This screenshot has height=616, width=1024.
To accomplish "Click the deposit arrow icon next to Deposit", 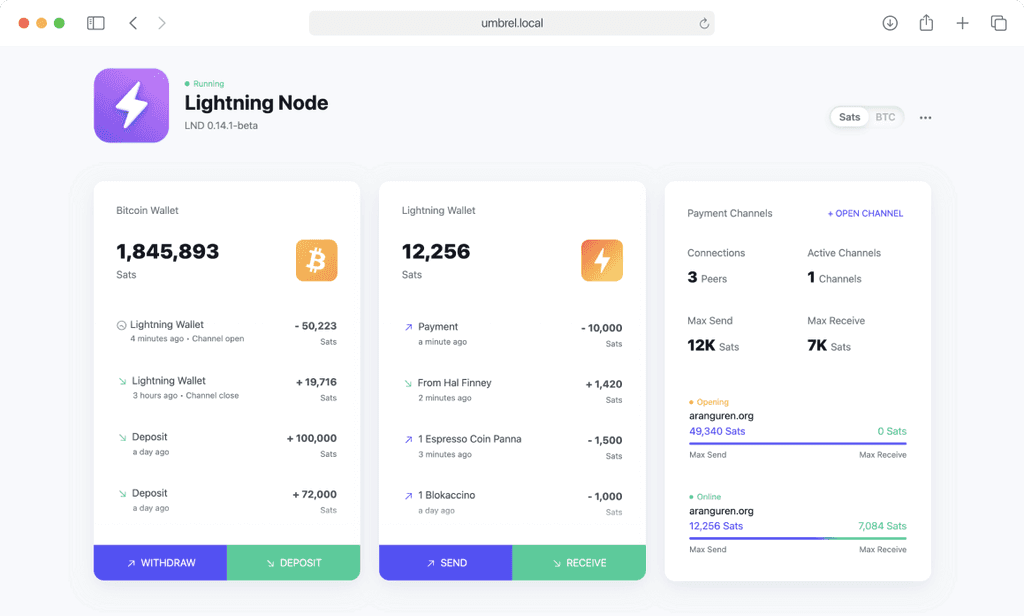I will coord(124,437).
